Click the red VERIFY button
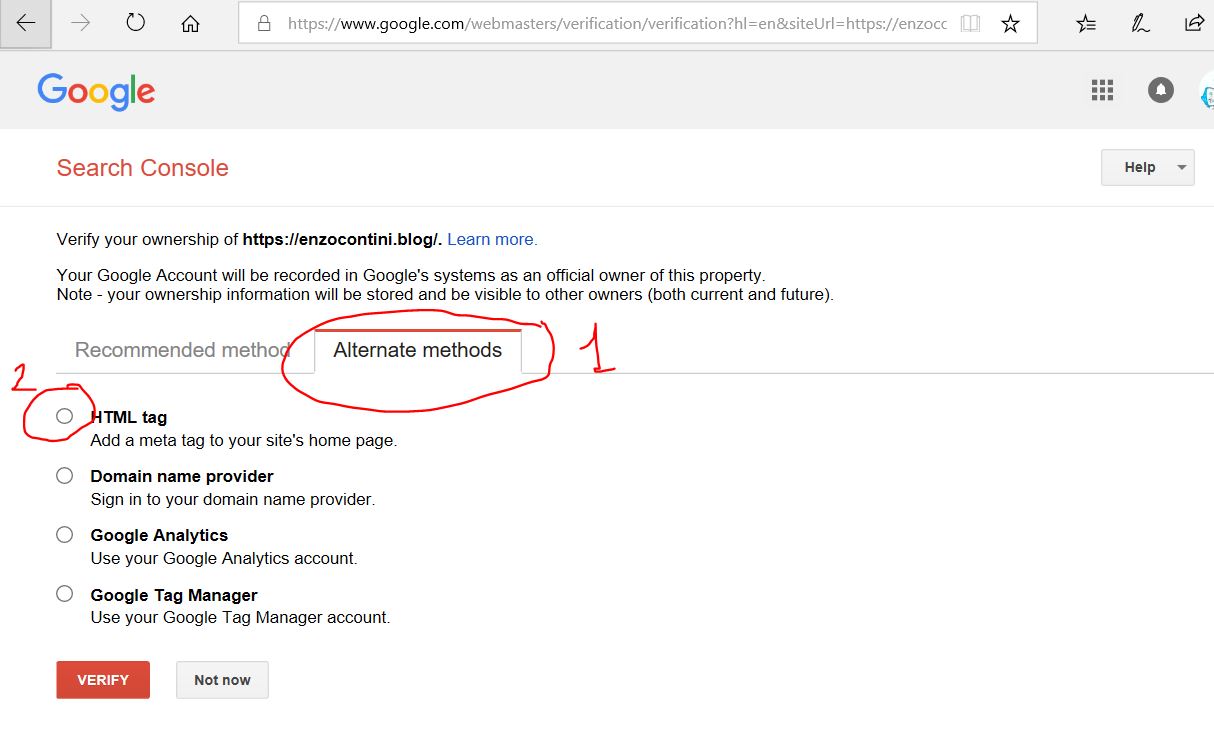The width and height of the screenshot is (1214, 738). [103, 680]
